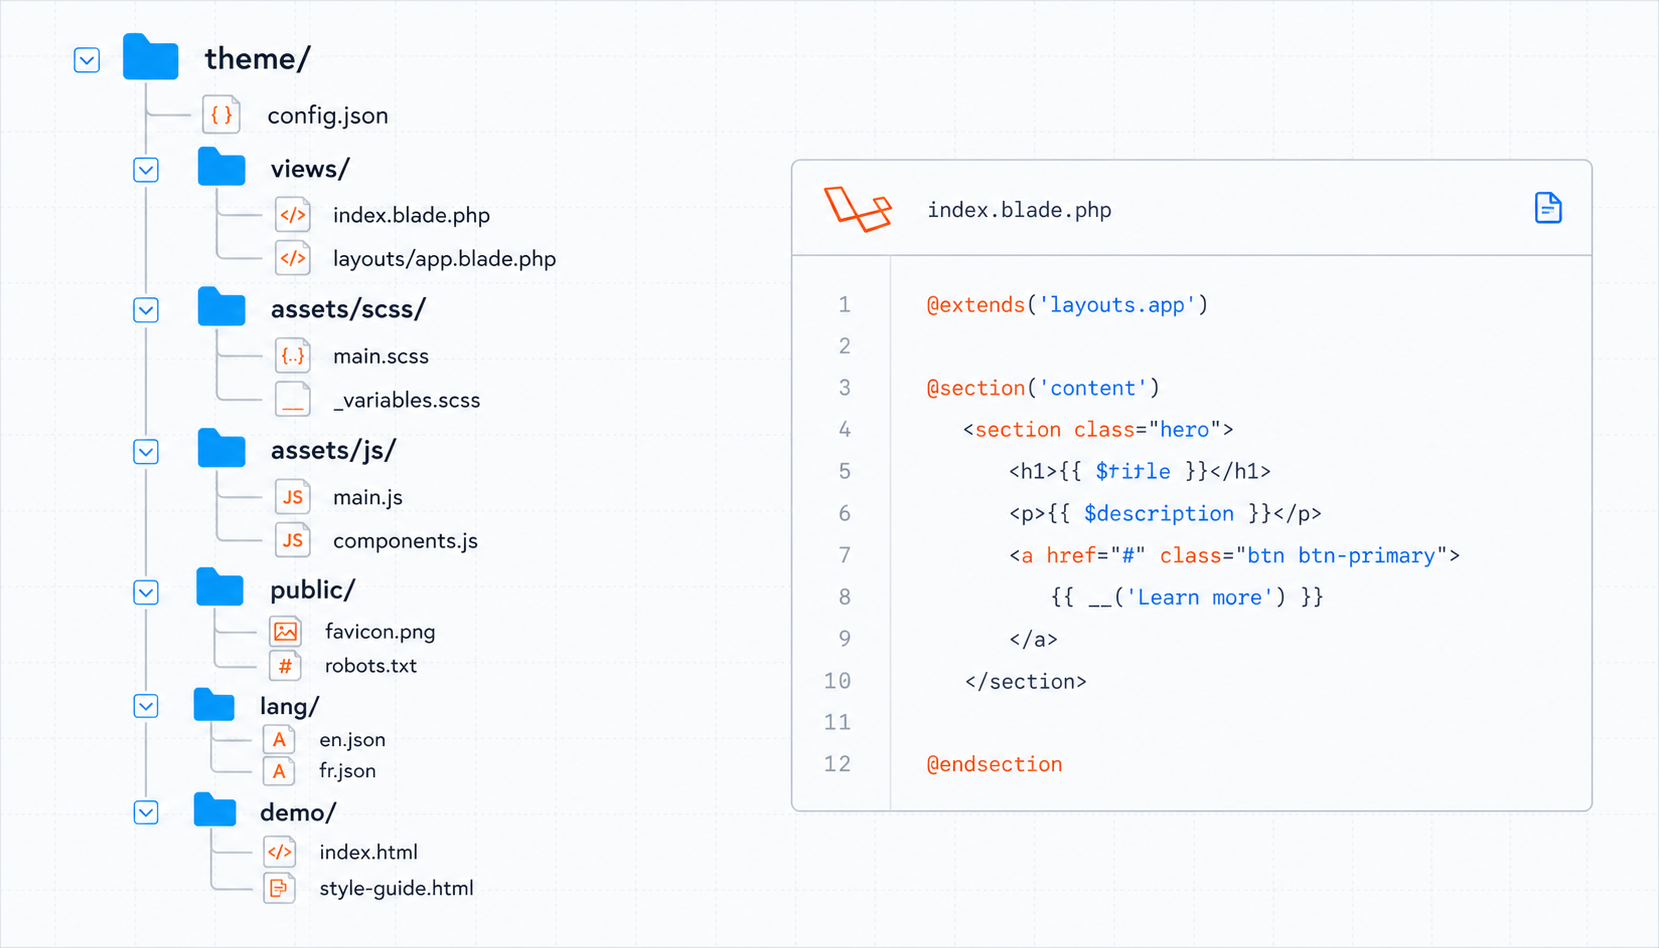The image size is (1659, 948).
Task: Click the en.json language file icon
Action: click(x=279, y=740)
